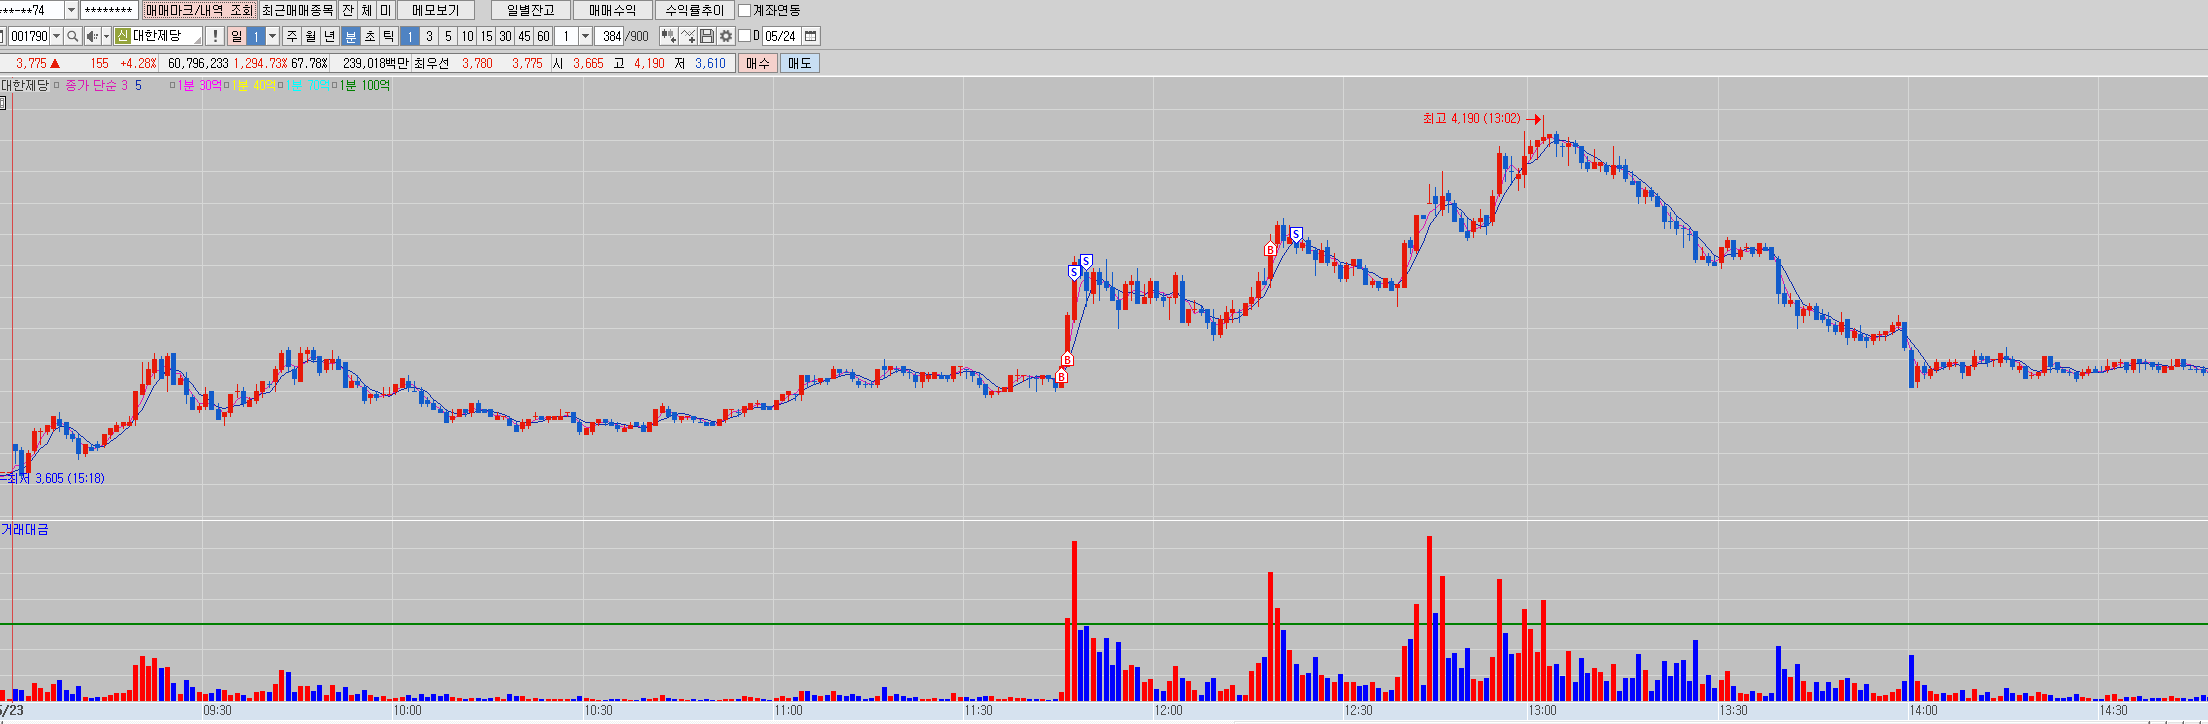Choose the 5-minute interval button
This screenshot has width=2208, height=724.
(448, 36)
